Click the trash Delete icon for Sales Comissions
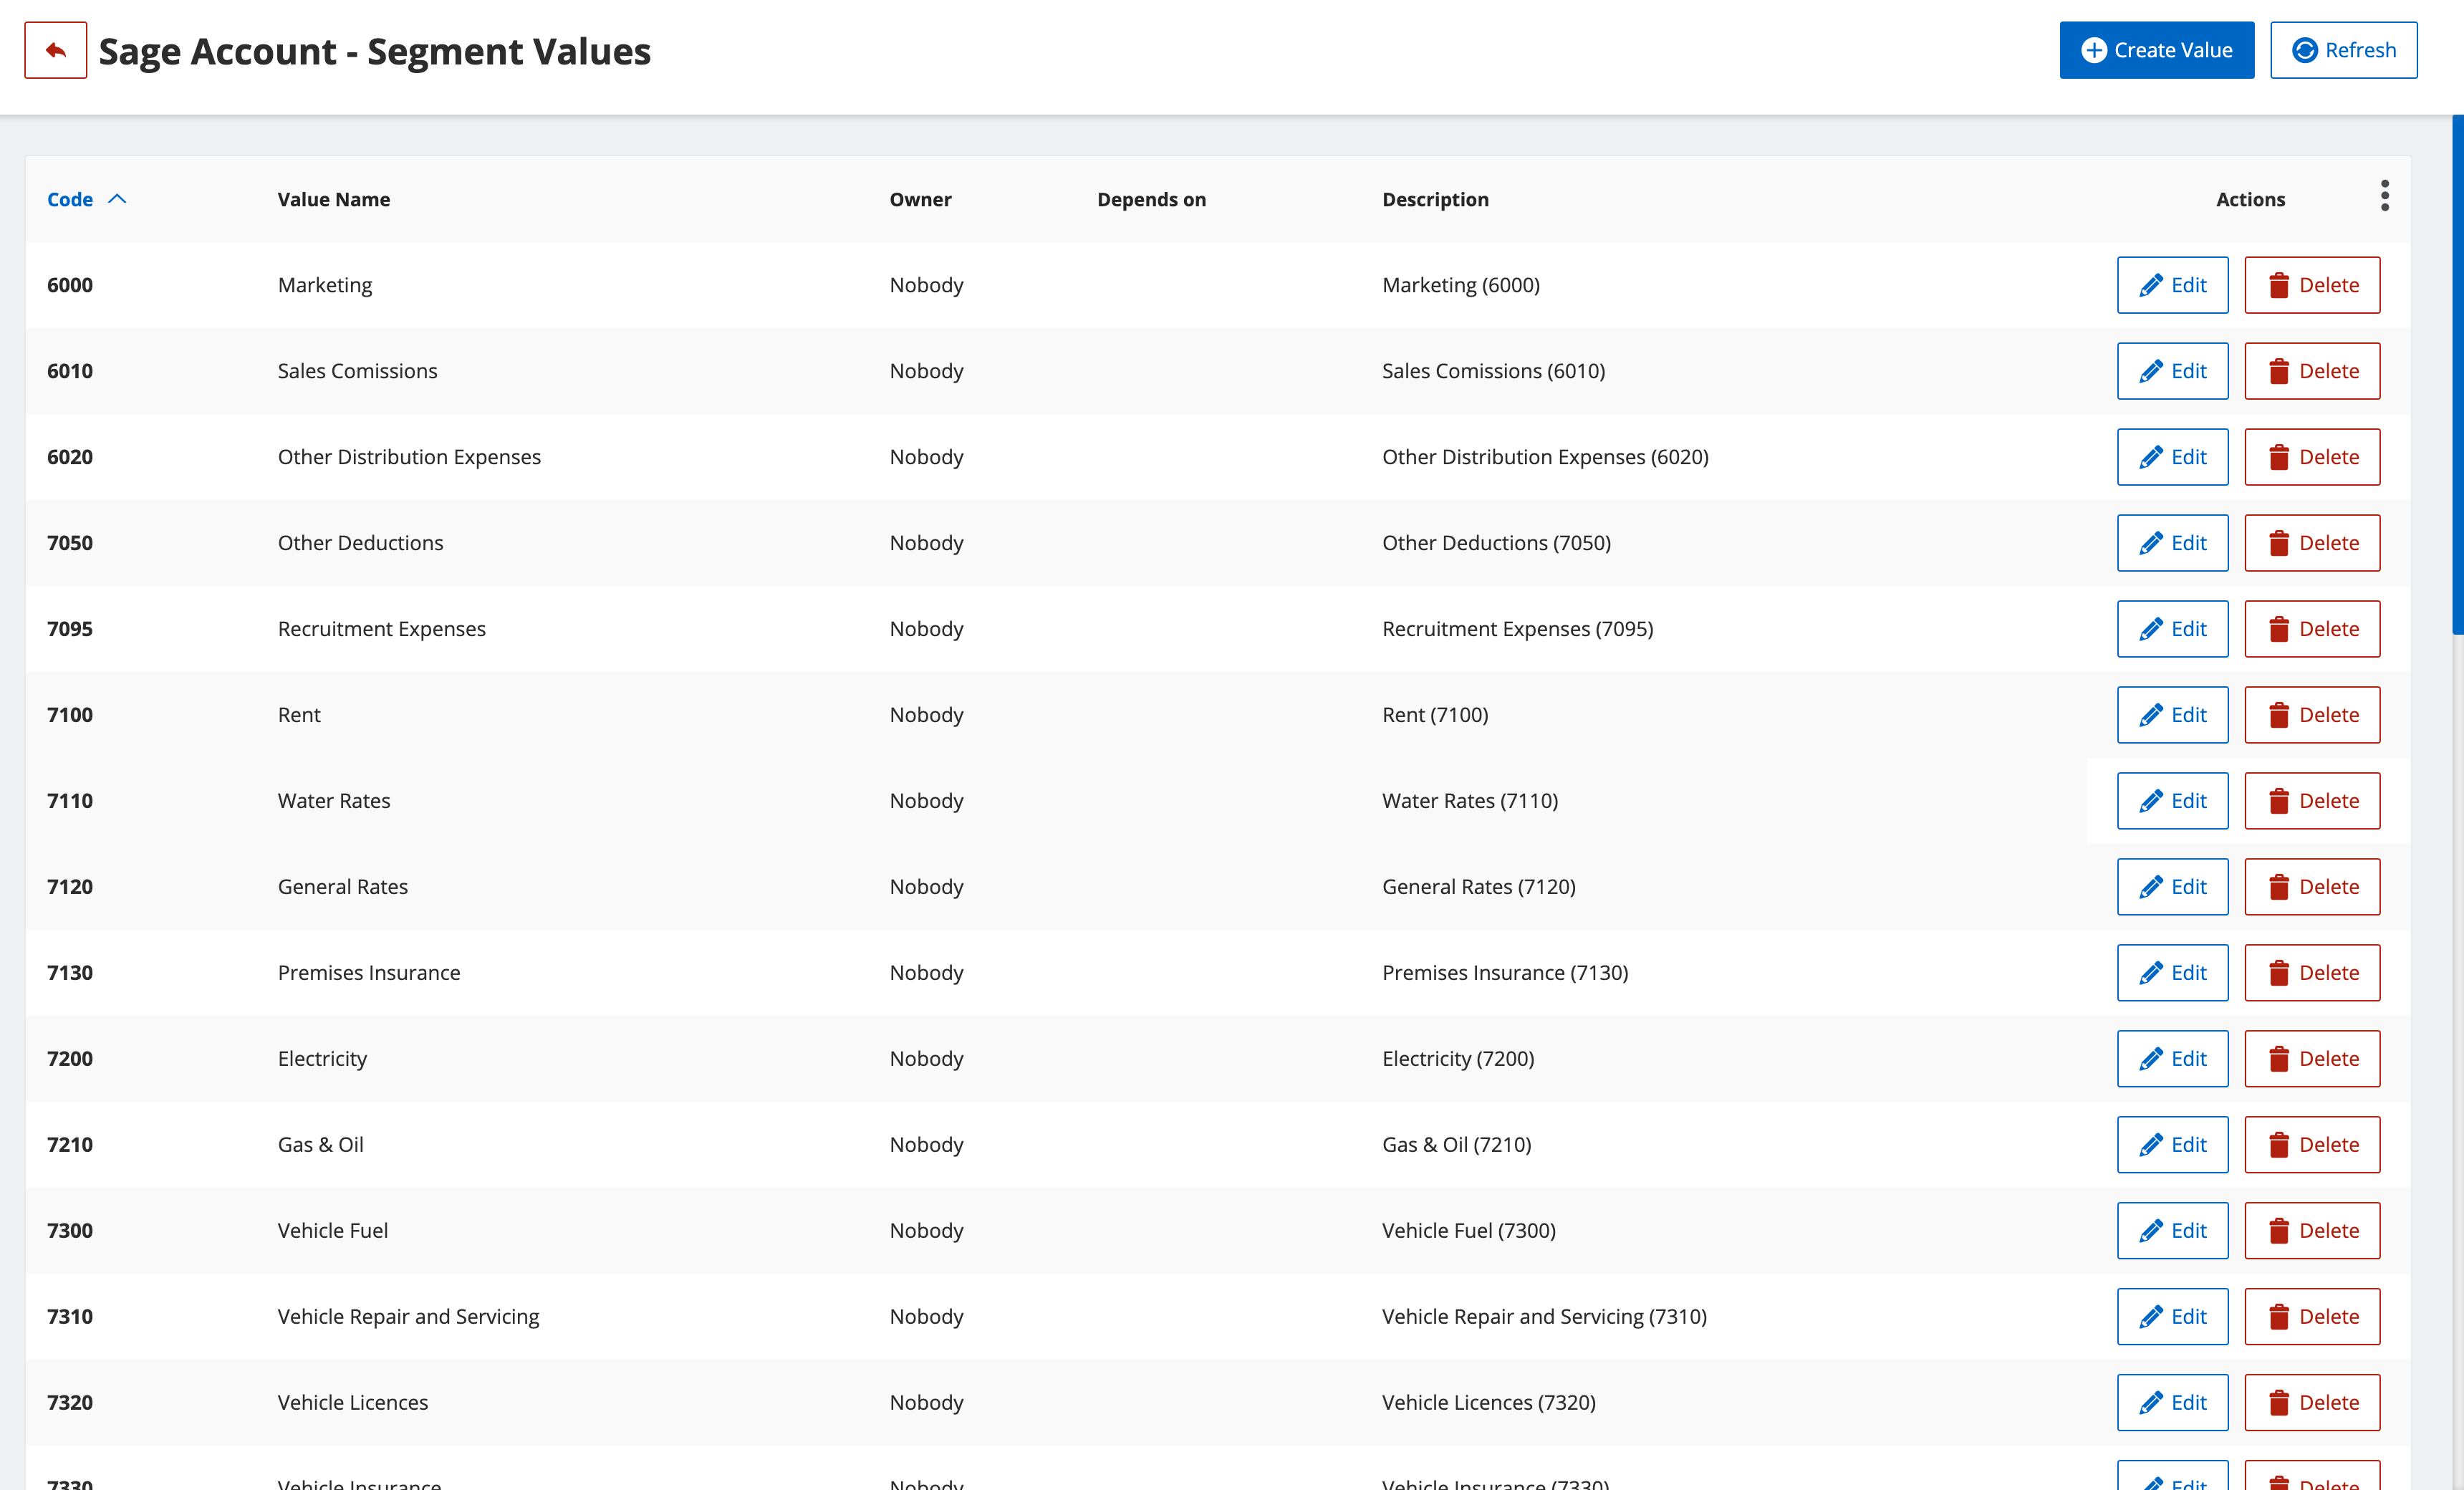The width and height of the screenshot is (2464, 1490). [2279, 372]
